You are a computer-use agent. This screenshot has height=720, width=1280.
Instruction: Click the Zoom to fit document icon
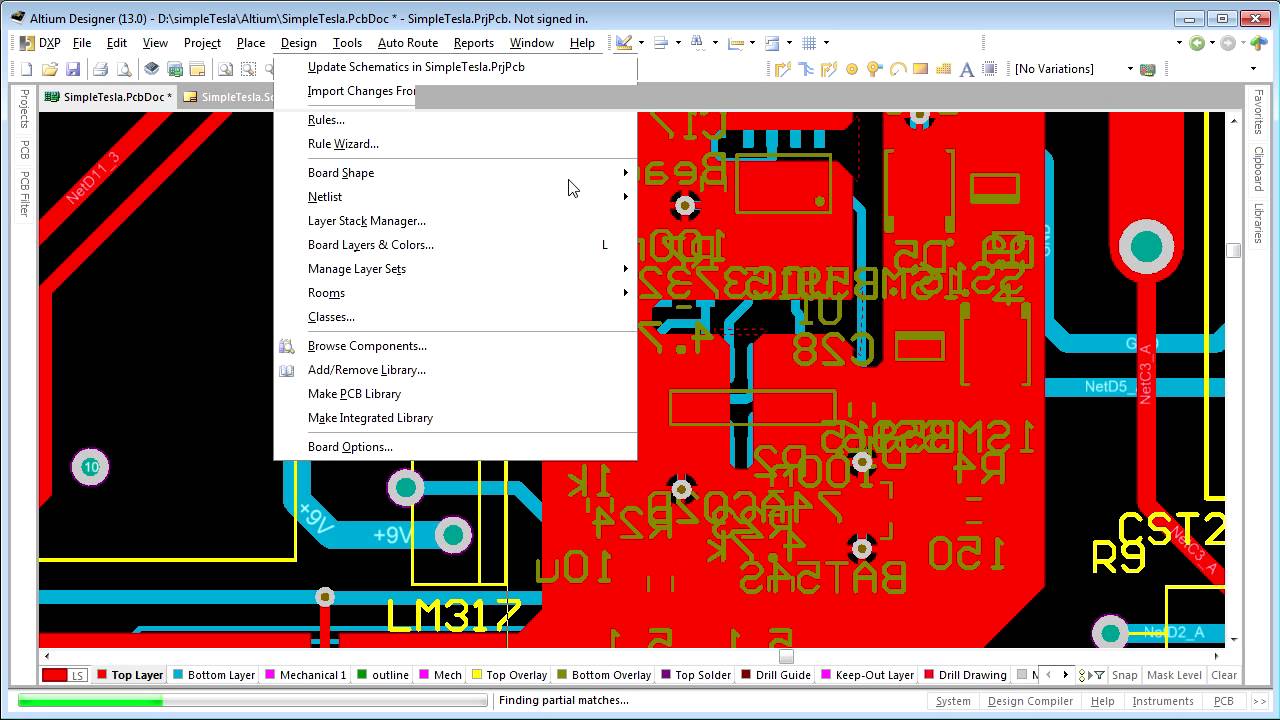(x=225, y=69)
